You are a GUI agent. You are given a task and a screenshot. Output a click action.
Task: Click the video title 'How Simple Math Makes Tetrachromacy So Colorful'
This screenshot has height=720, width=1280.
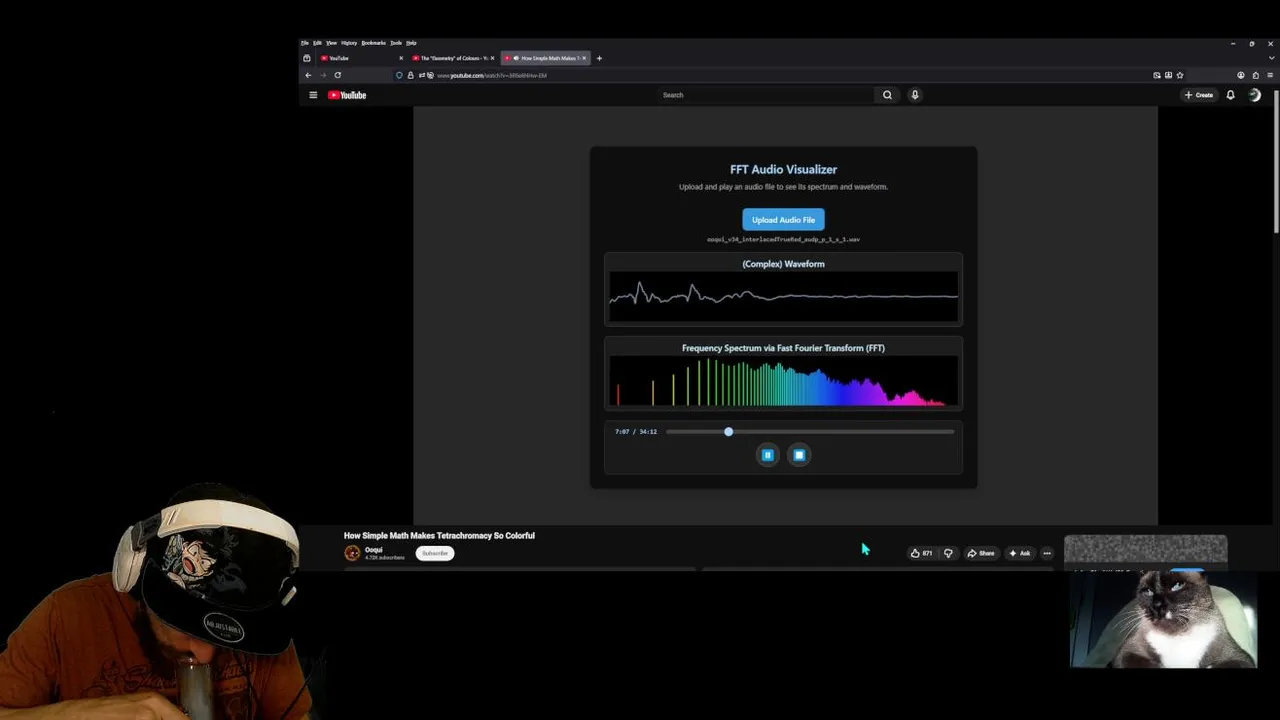coord(439,535)
